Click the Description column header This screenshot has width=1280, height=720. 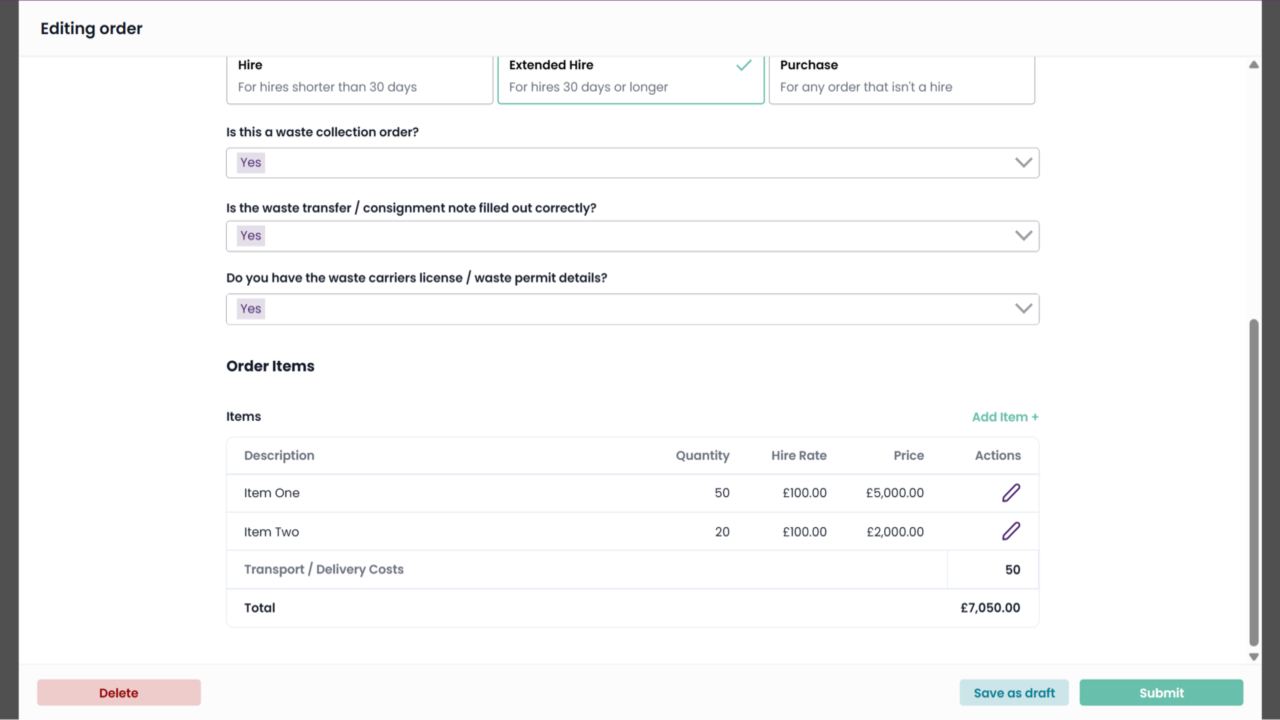click(279, 455)
